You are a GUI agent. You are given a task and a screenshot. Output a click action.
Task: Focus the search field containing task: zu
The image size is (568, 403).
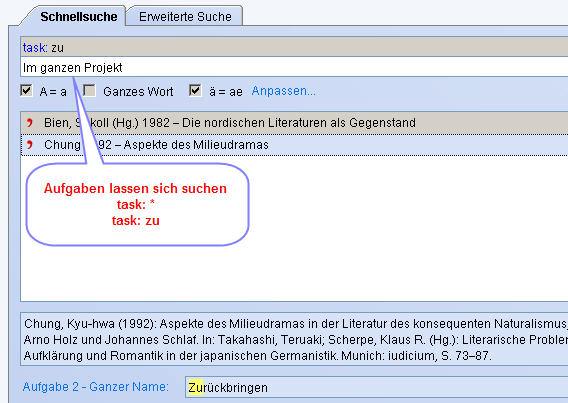(294, 47)
